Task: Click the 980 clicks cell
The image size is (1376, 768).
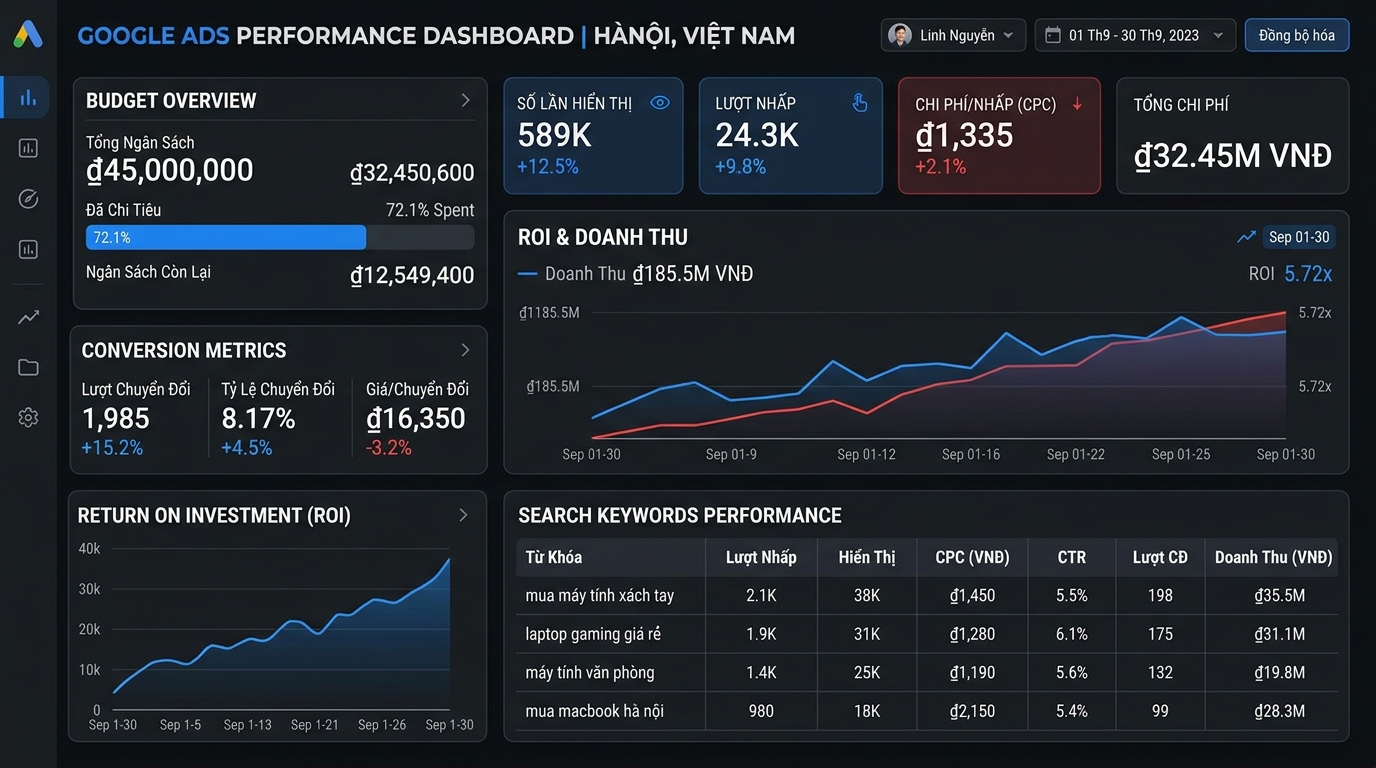Action: click(761, 711)
